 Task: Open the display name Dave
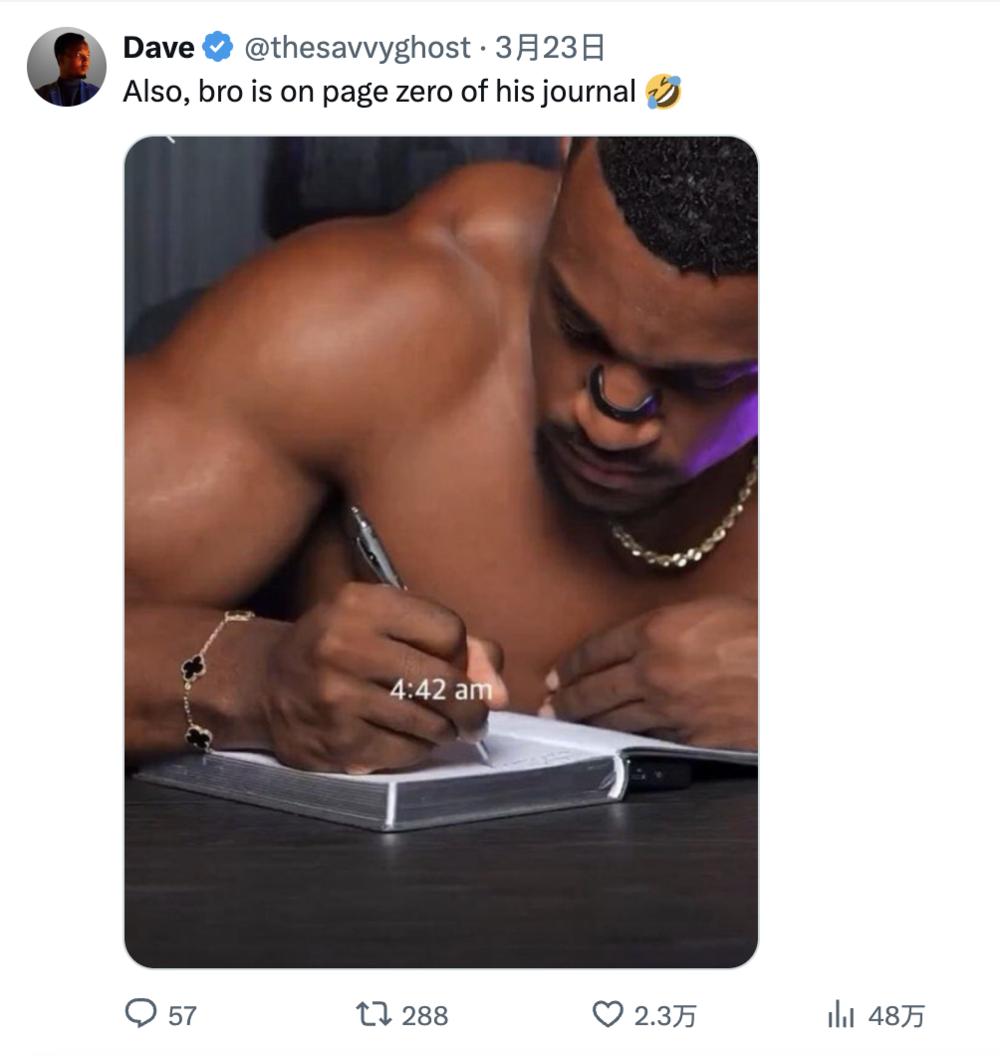tap(158, 47)
